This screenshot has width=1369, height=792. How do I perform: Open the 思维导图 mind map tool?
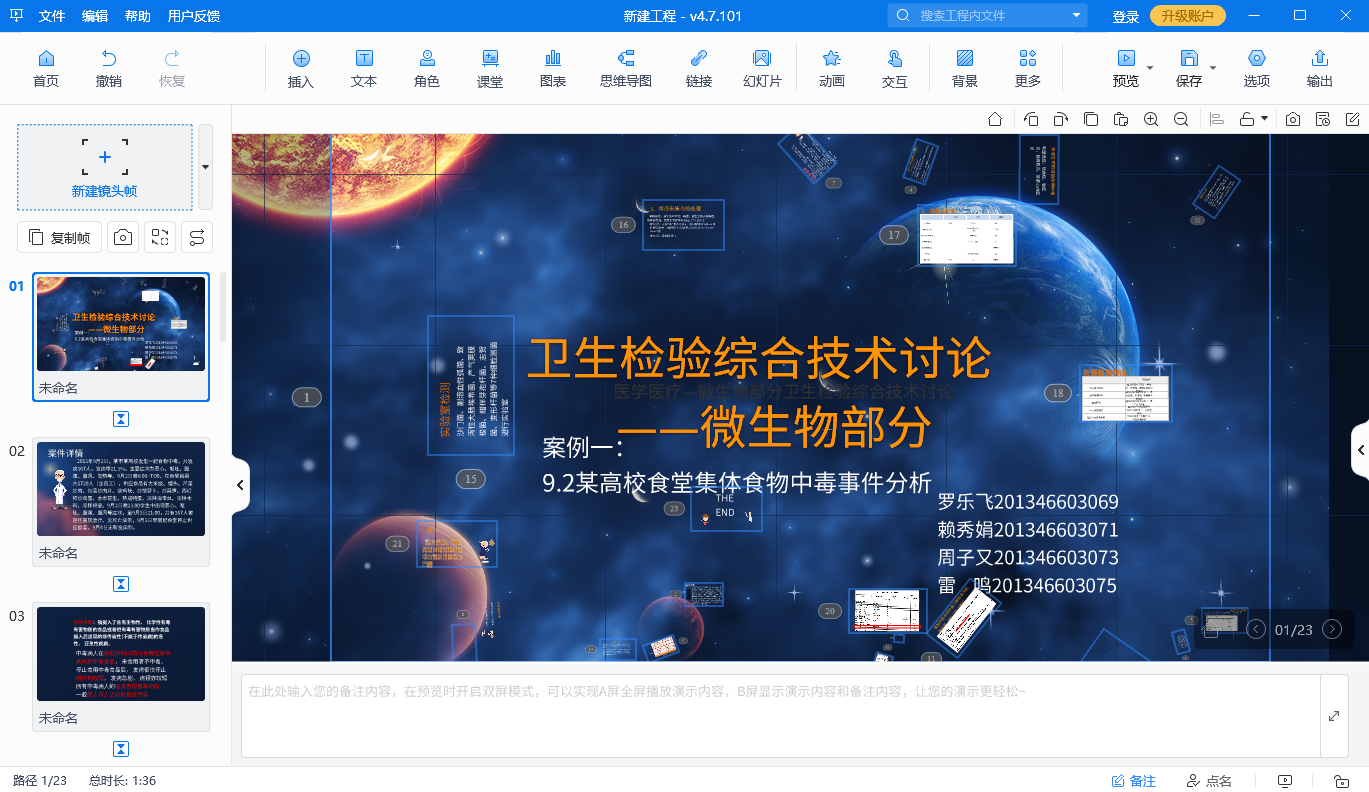626,69
